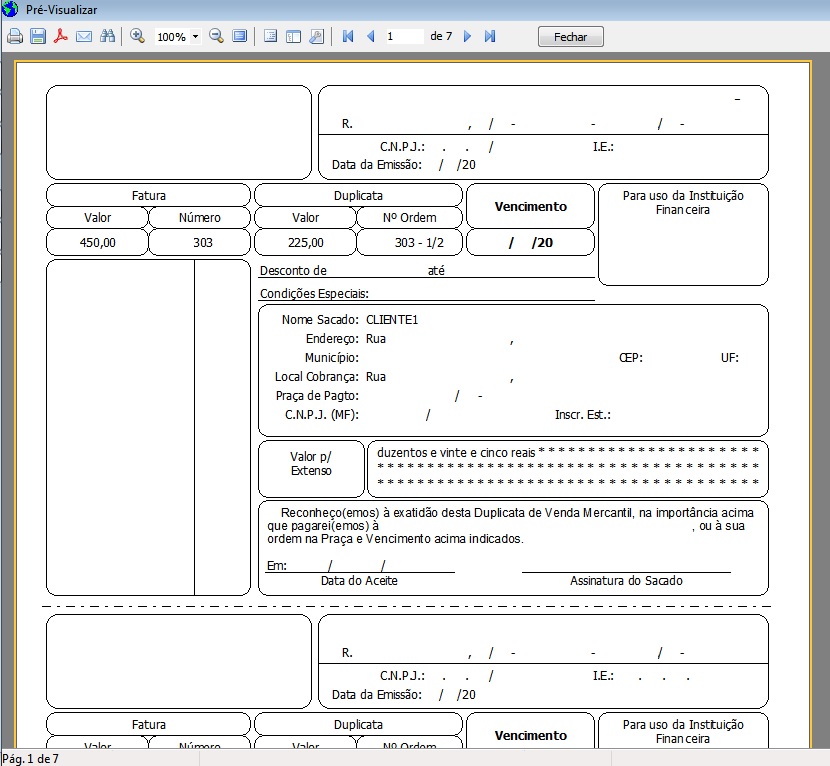Click the Data do Aceite label
Viewport: 830px width, 766px height.
(x=359, y=581)
